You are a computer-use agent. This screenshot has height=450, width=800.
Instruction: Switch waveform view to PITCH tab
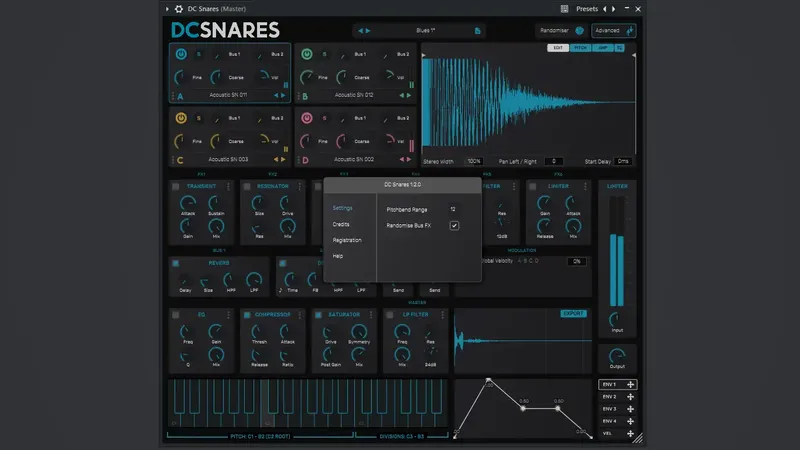click(580, 48)
